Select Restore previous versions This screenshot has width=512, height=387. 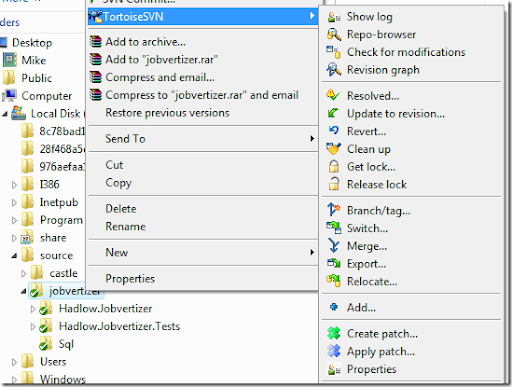(x=202, y=113)
